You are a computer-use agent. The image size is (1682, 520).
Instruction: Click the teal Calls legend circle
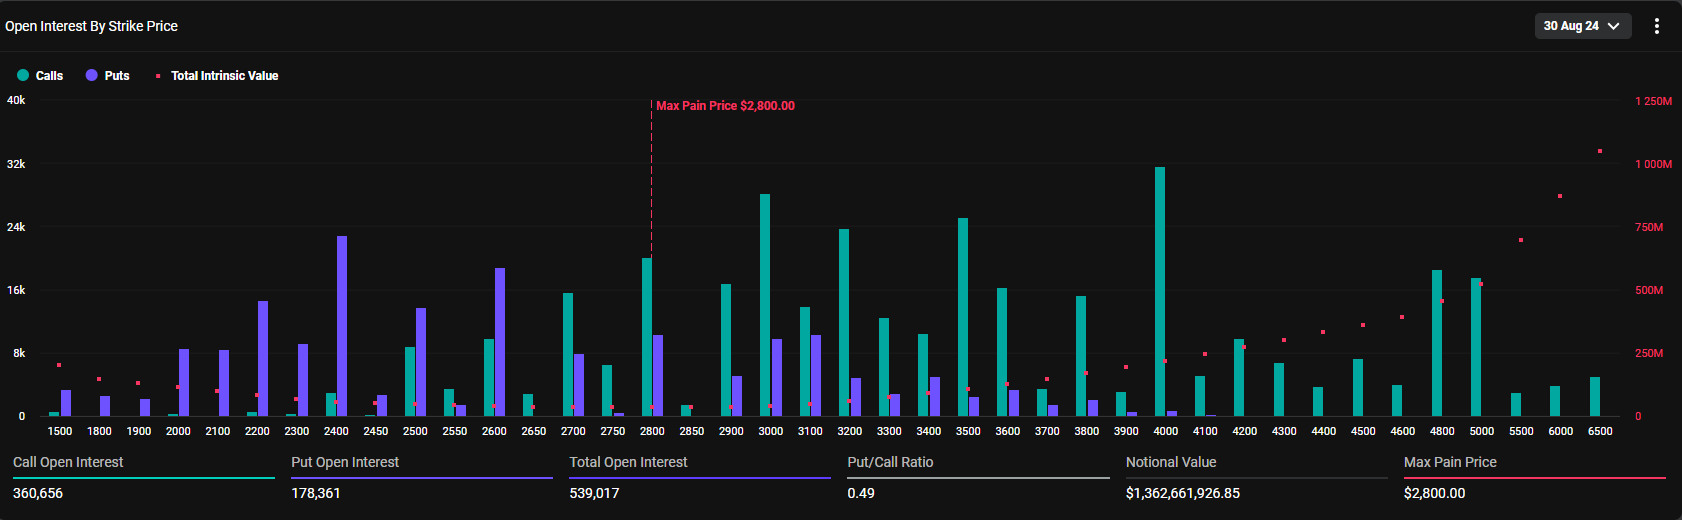pos(23,76)
